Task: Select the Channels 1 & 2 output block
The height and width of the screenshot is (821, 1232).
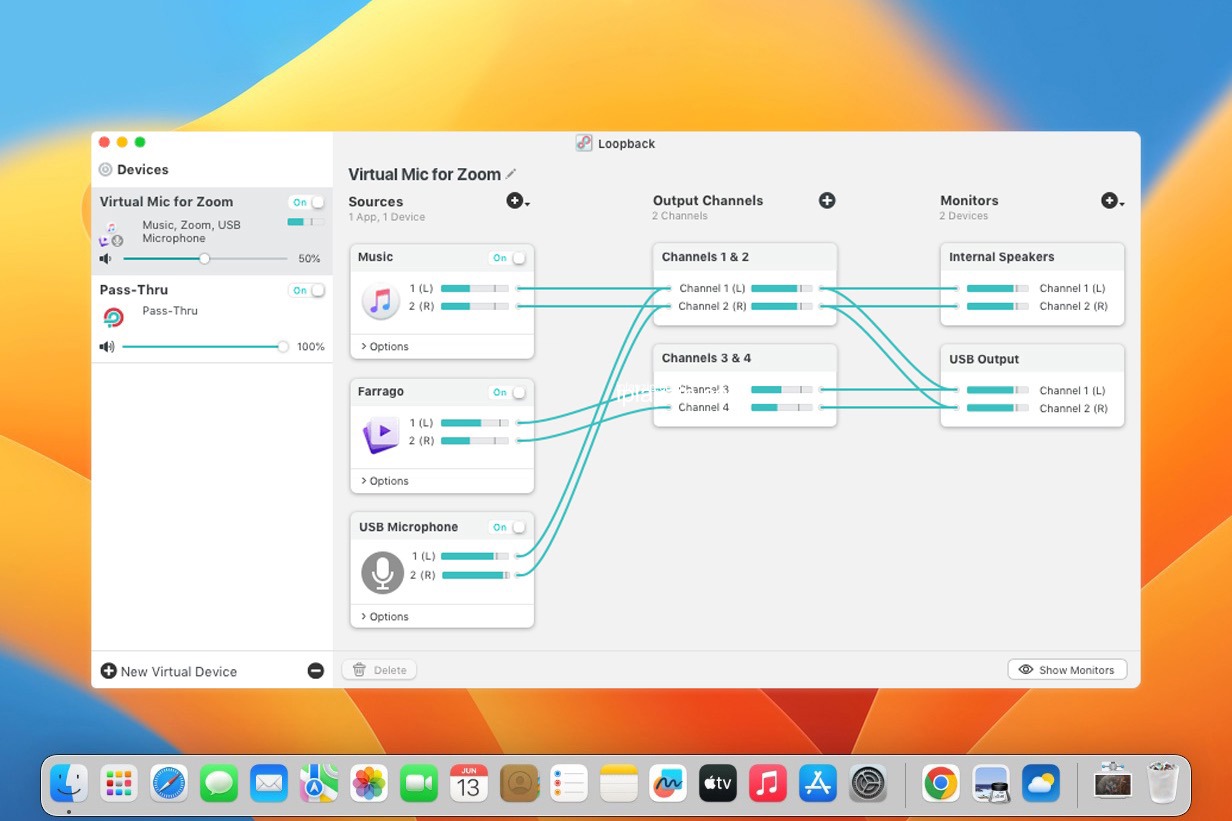Action: [x=745, y=285]
